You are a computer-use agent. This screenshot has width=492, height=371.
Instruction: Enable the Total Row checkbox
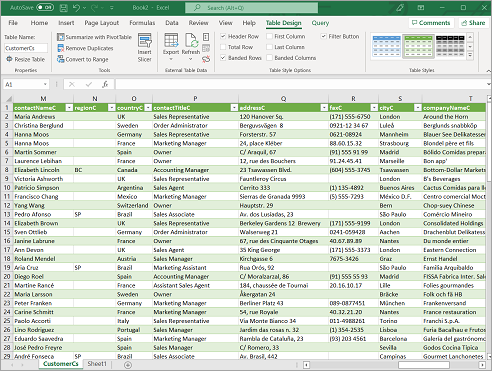click(x=223, y=47)
